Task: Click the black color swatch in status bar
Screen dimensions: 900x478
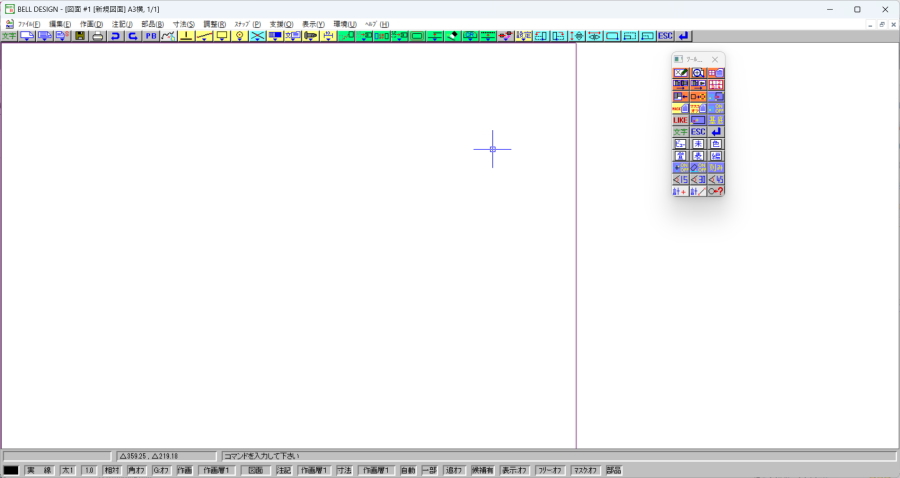Action: (11, 470)
